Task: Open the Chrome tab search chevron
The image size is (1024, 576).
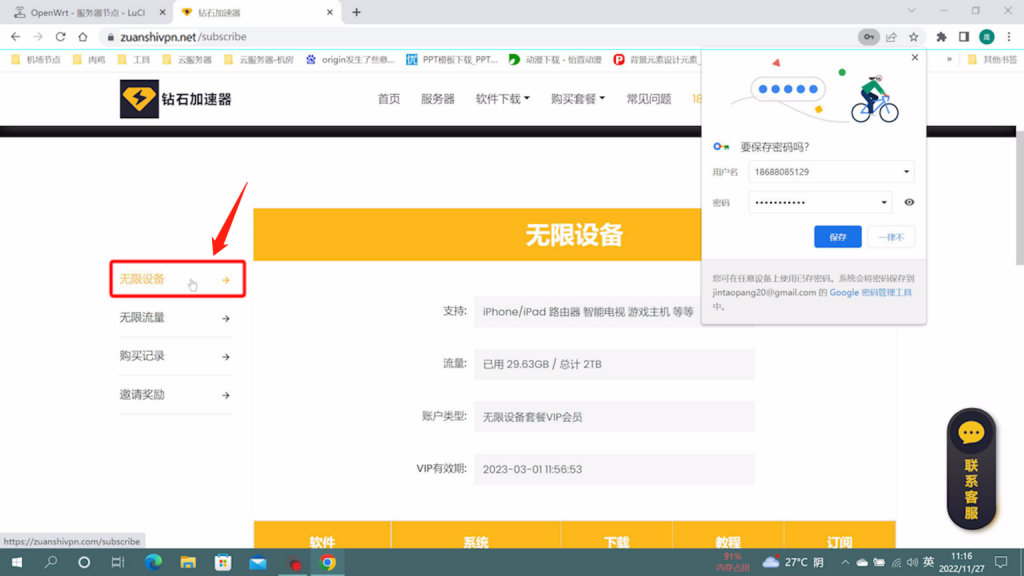Action: tap(912, 11)
